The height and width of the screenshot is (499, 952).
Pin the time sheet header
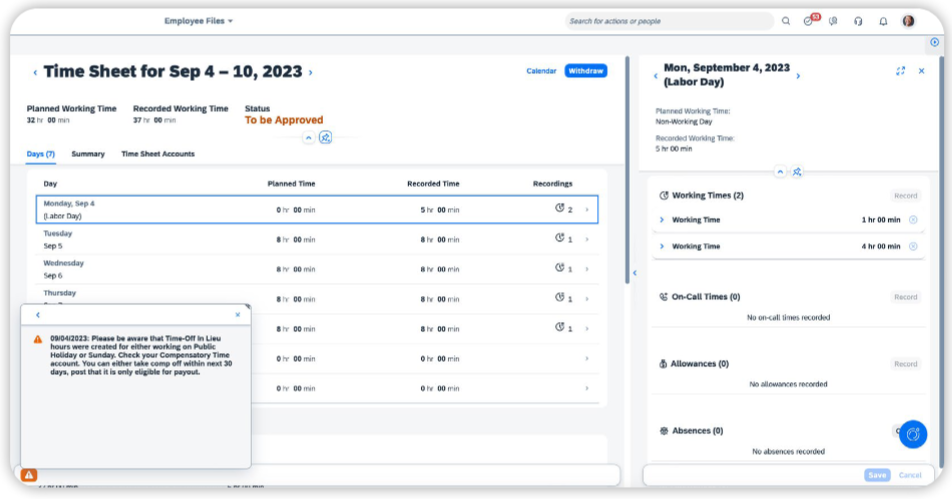[x=325, y=137]
